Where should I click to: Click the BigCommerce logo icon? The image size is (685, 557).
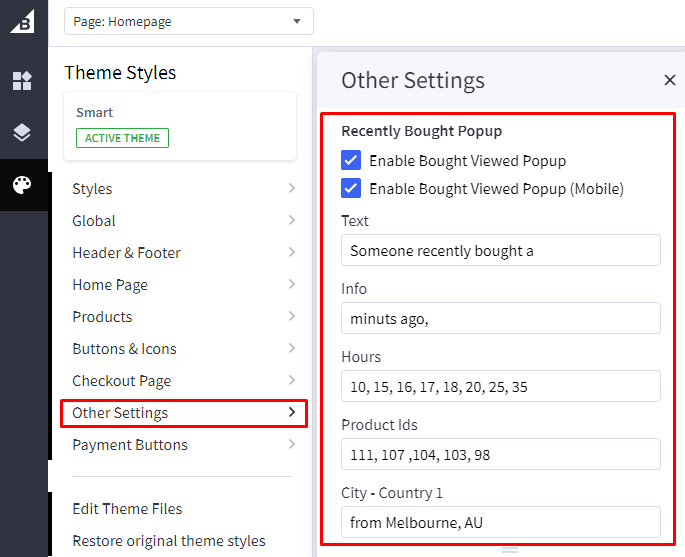(22, 20)
